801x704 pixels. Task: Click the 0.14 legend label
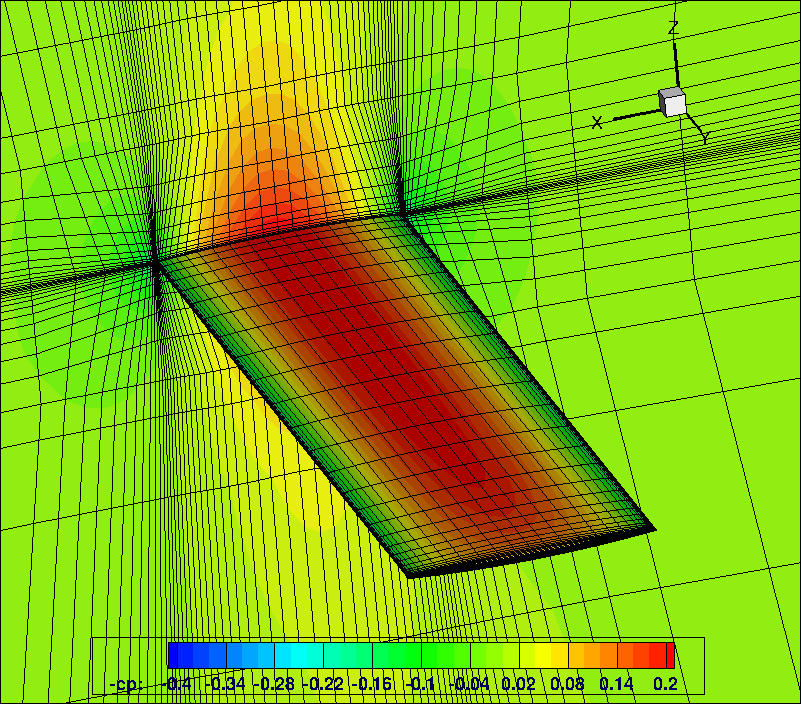point(617,684)
